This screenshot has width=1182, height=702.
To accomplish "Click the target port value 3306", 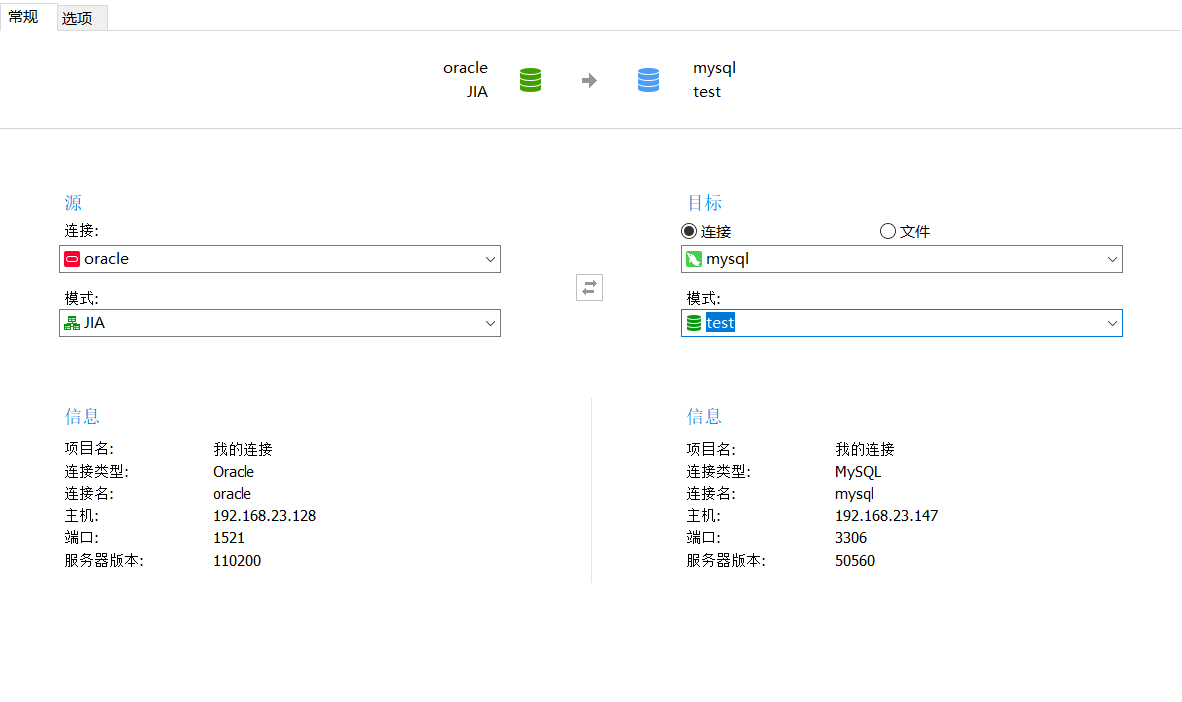I will 851,538.
